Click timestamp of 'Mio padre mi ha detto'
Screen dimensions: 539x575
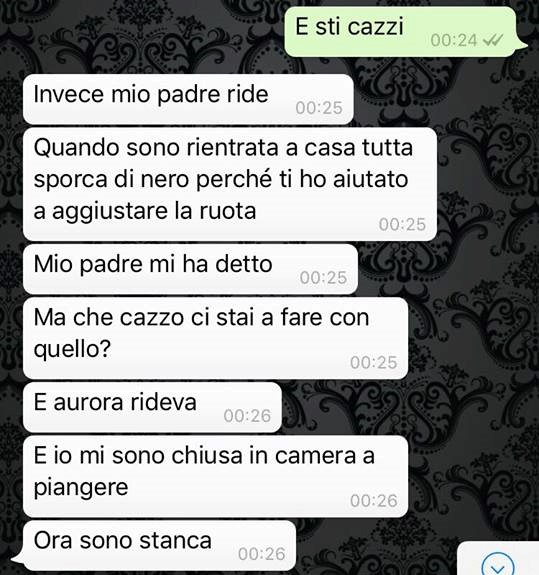click(323, 278)
